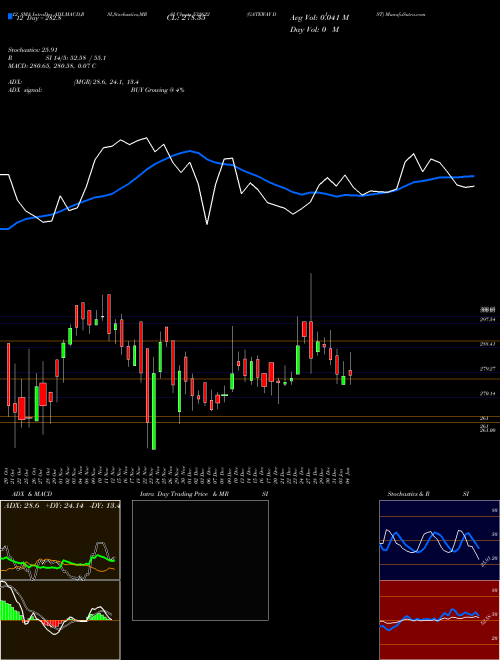Open the blue Stochastics thumbnail chart
500x660 pixels.
pos(439,540)
